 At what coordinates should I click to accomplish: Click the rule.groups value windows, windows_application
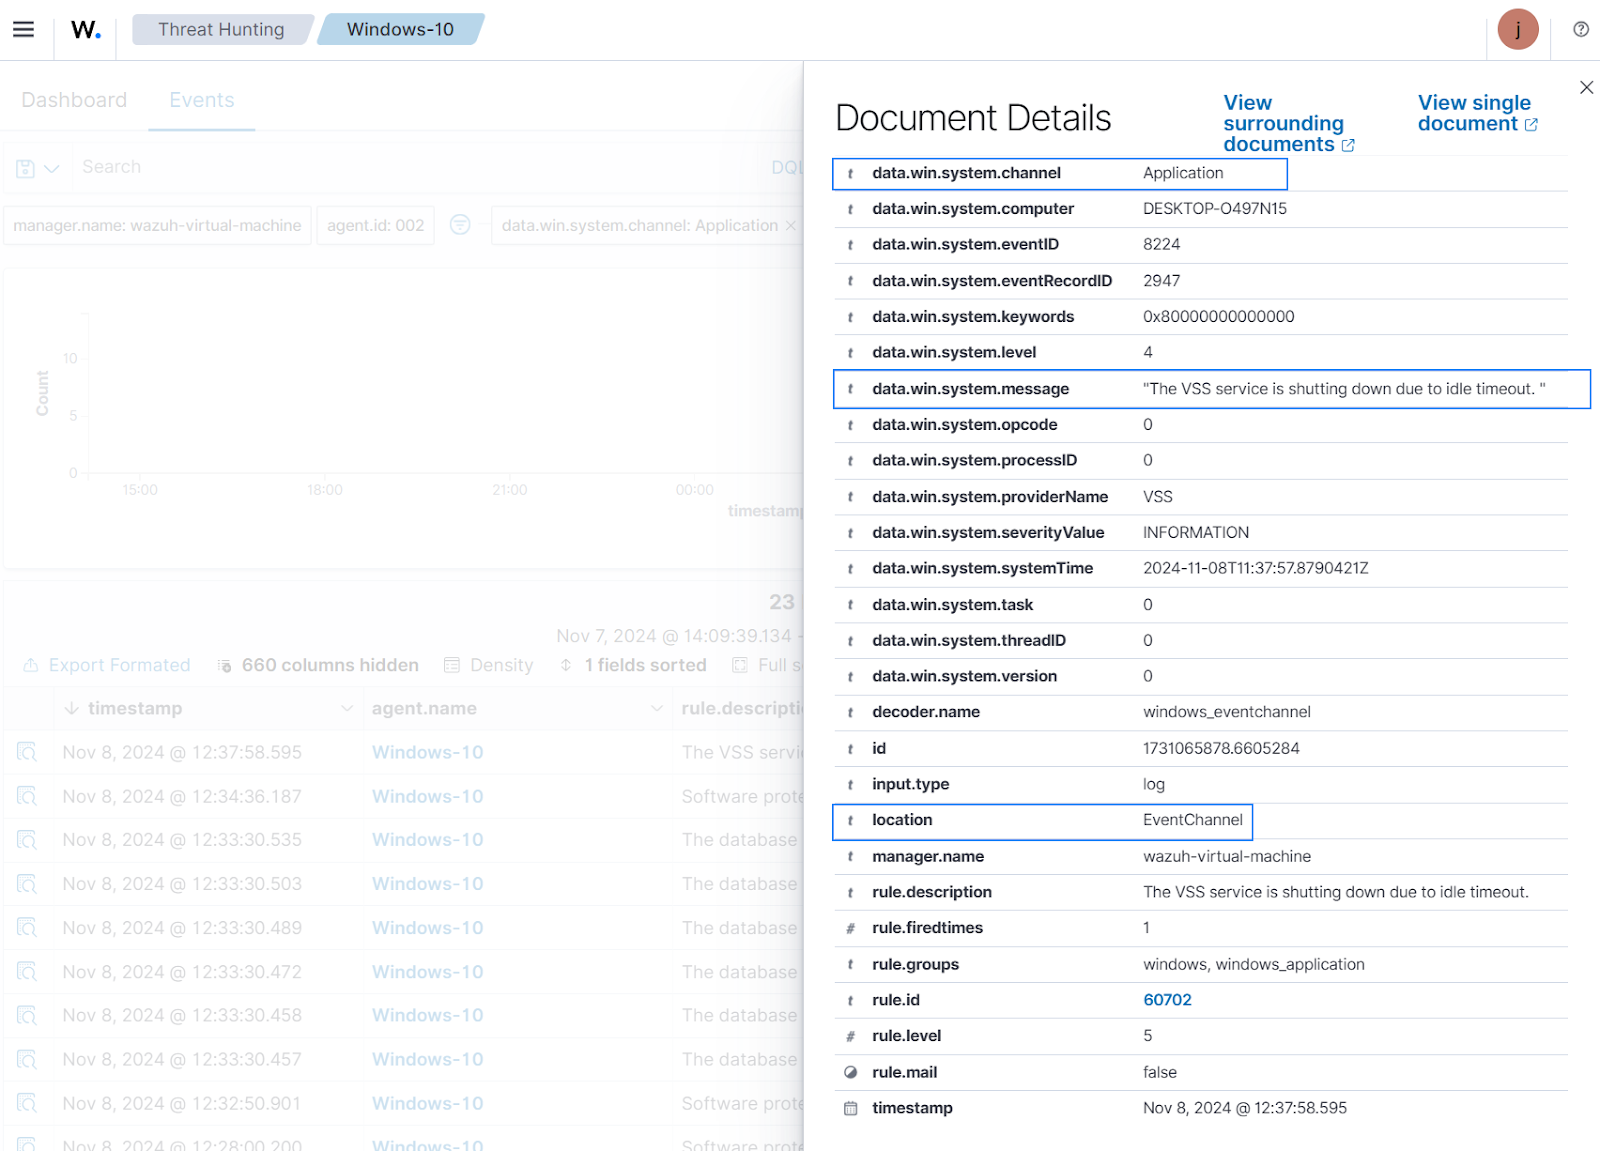(1253, 964)
